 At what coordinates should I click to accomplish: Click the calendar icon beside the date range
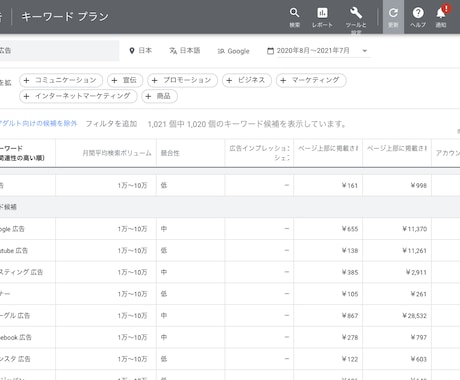pyautogui.click(x=271, y=51)
